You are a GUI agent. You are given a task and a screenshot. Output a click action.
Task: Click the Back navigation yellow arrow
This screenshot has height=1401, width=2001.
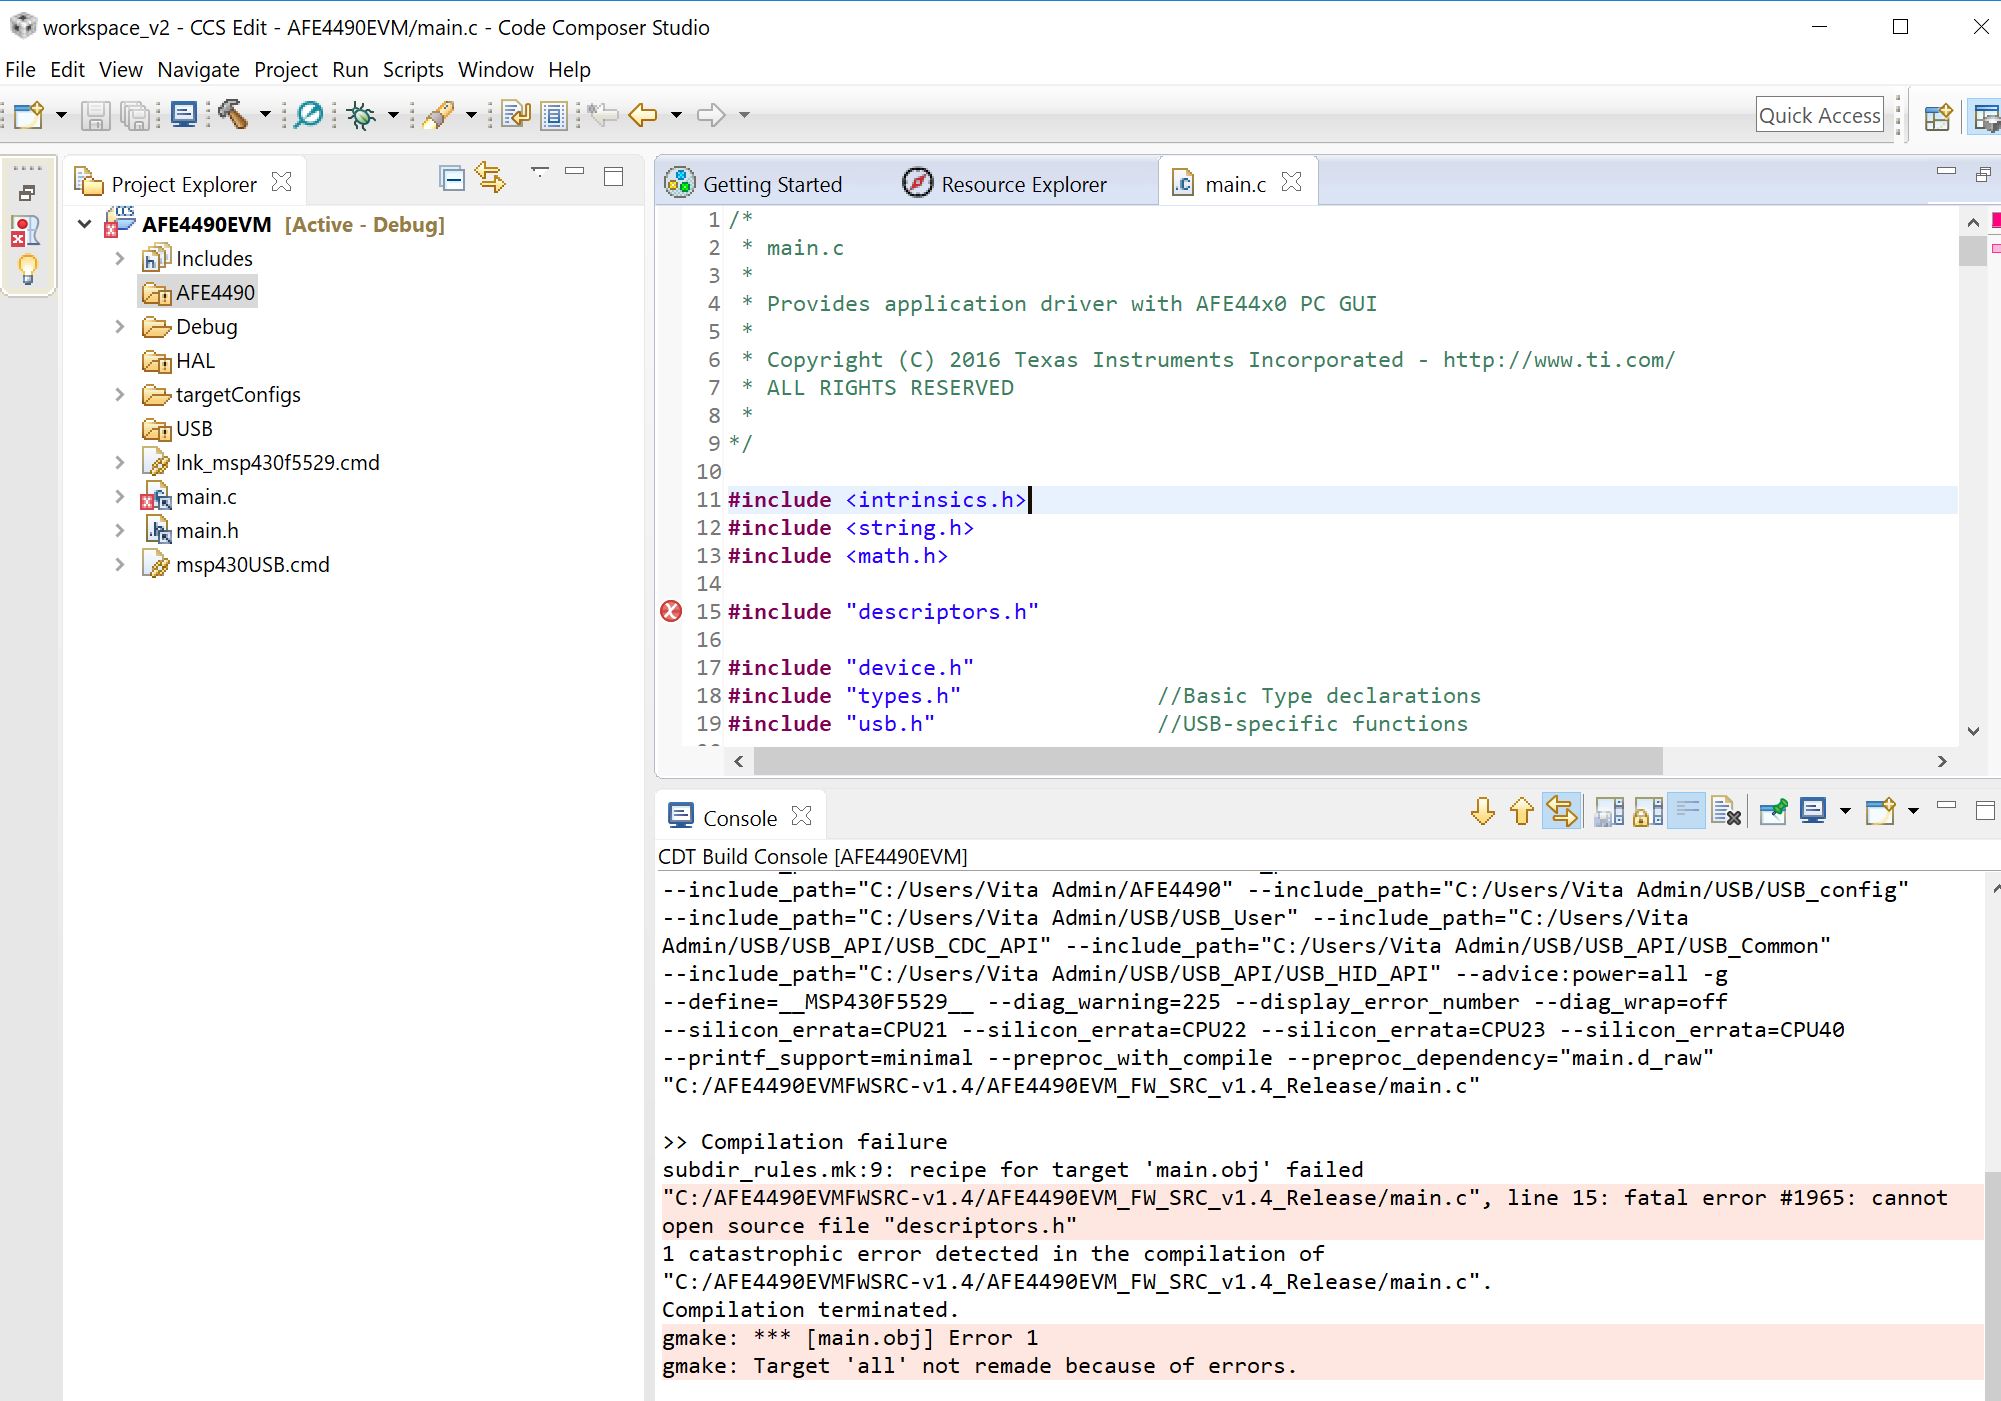tap(643, 116)
